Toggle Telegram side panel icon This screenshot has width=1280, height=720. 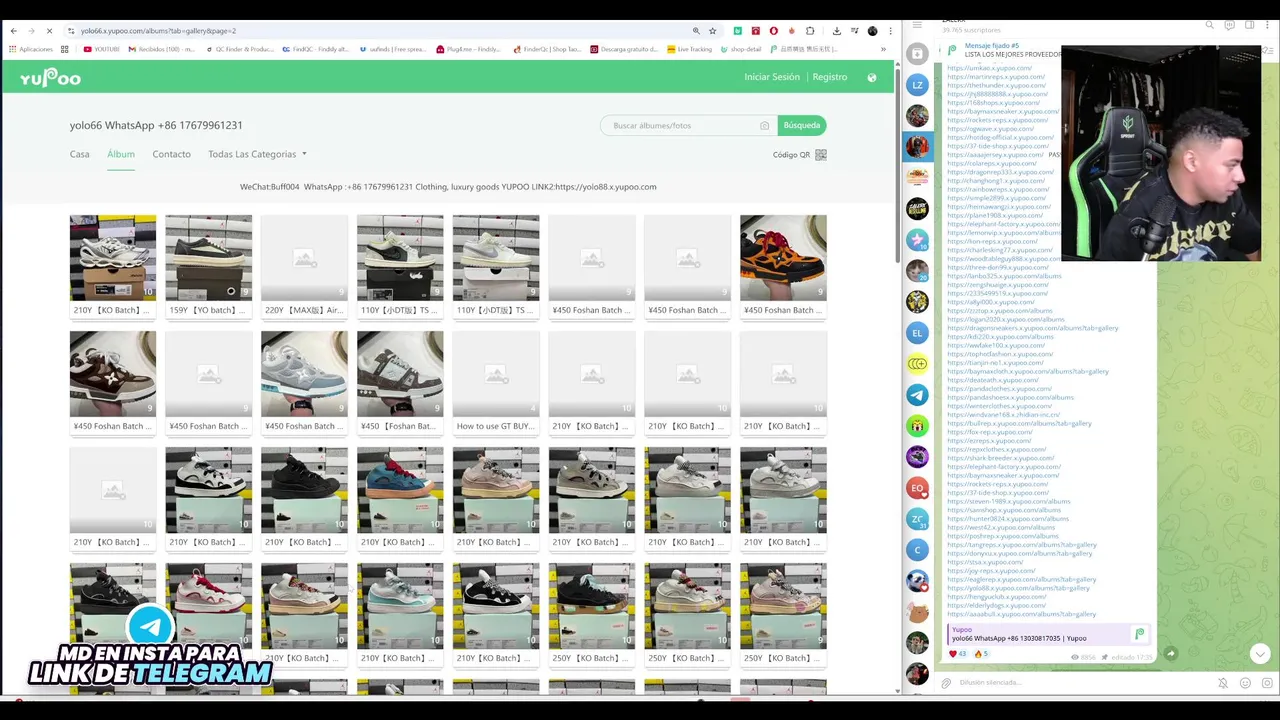pos(1249,25)
